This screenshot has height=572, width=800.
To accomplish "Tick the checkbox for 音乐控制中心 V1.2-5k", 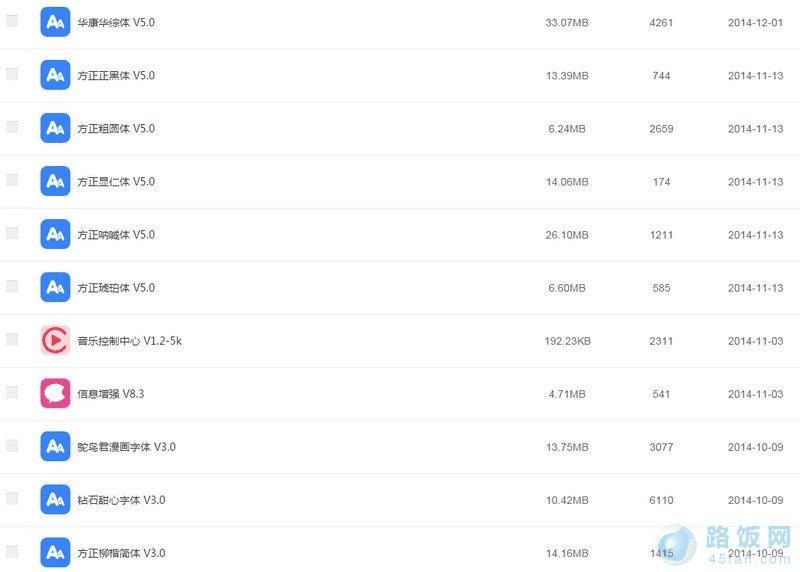I will pos(12,339).
